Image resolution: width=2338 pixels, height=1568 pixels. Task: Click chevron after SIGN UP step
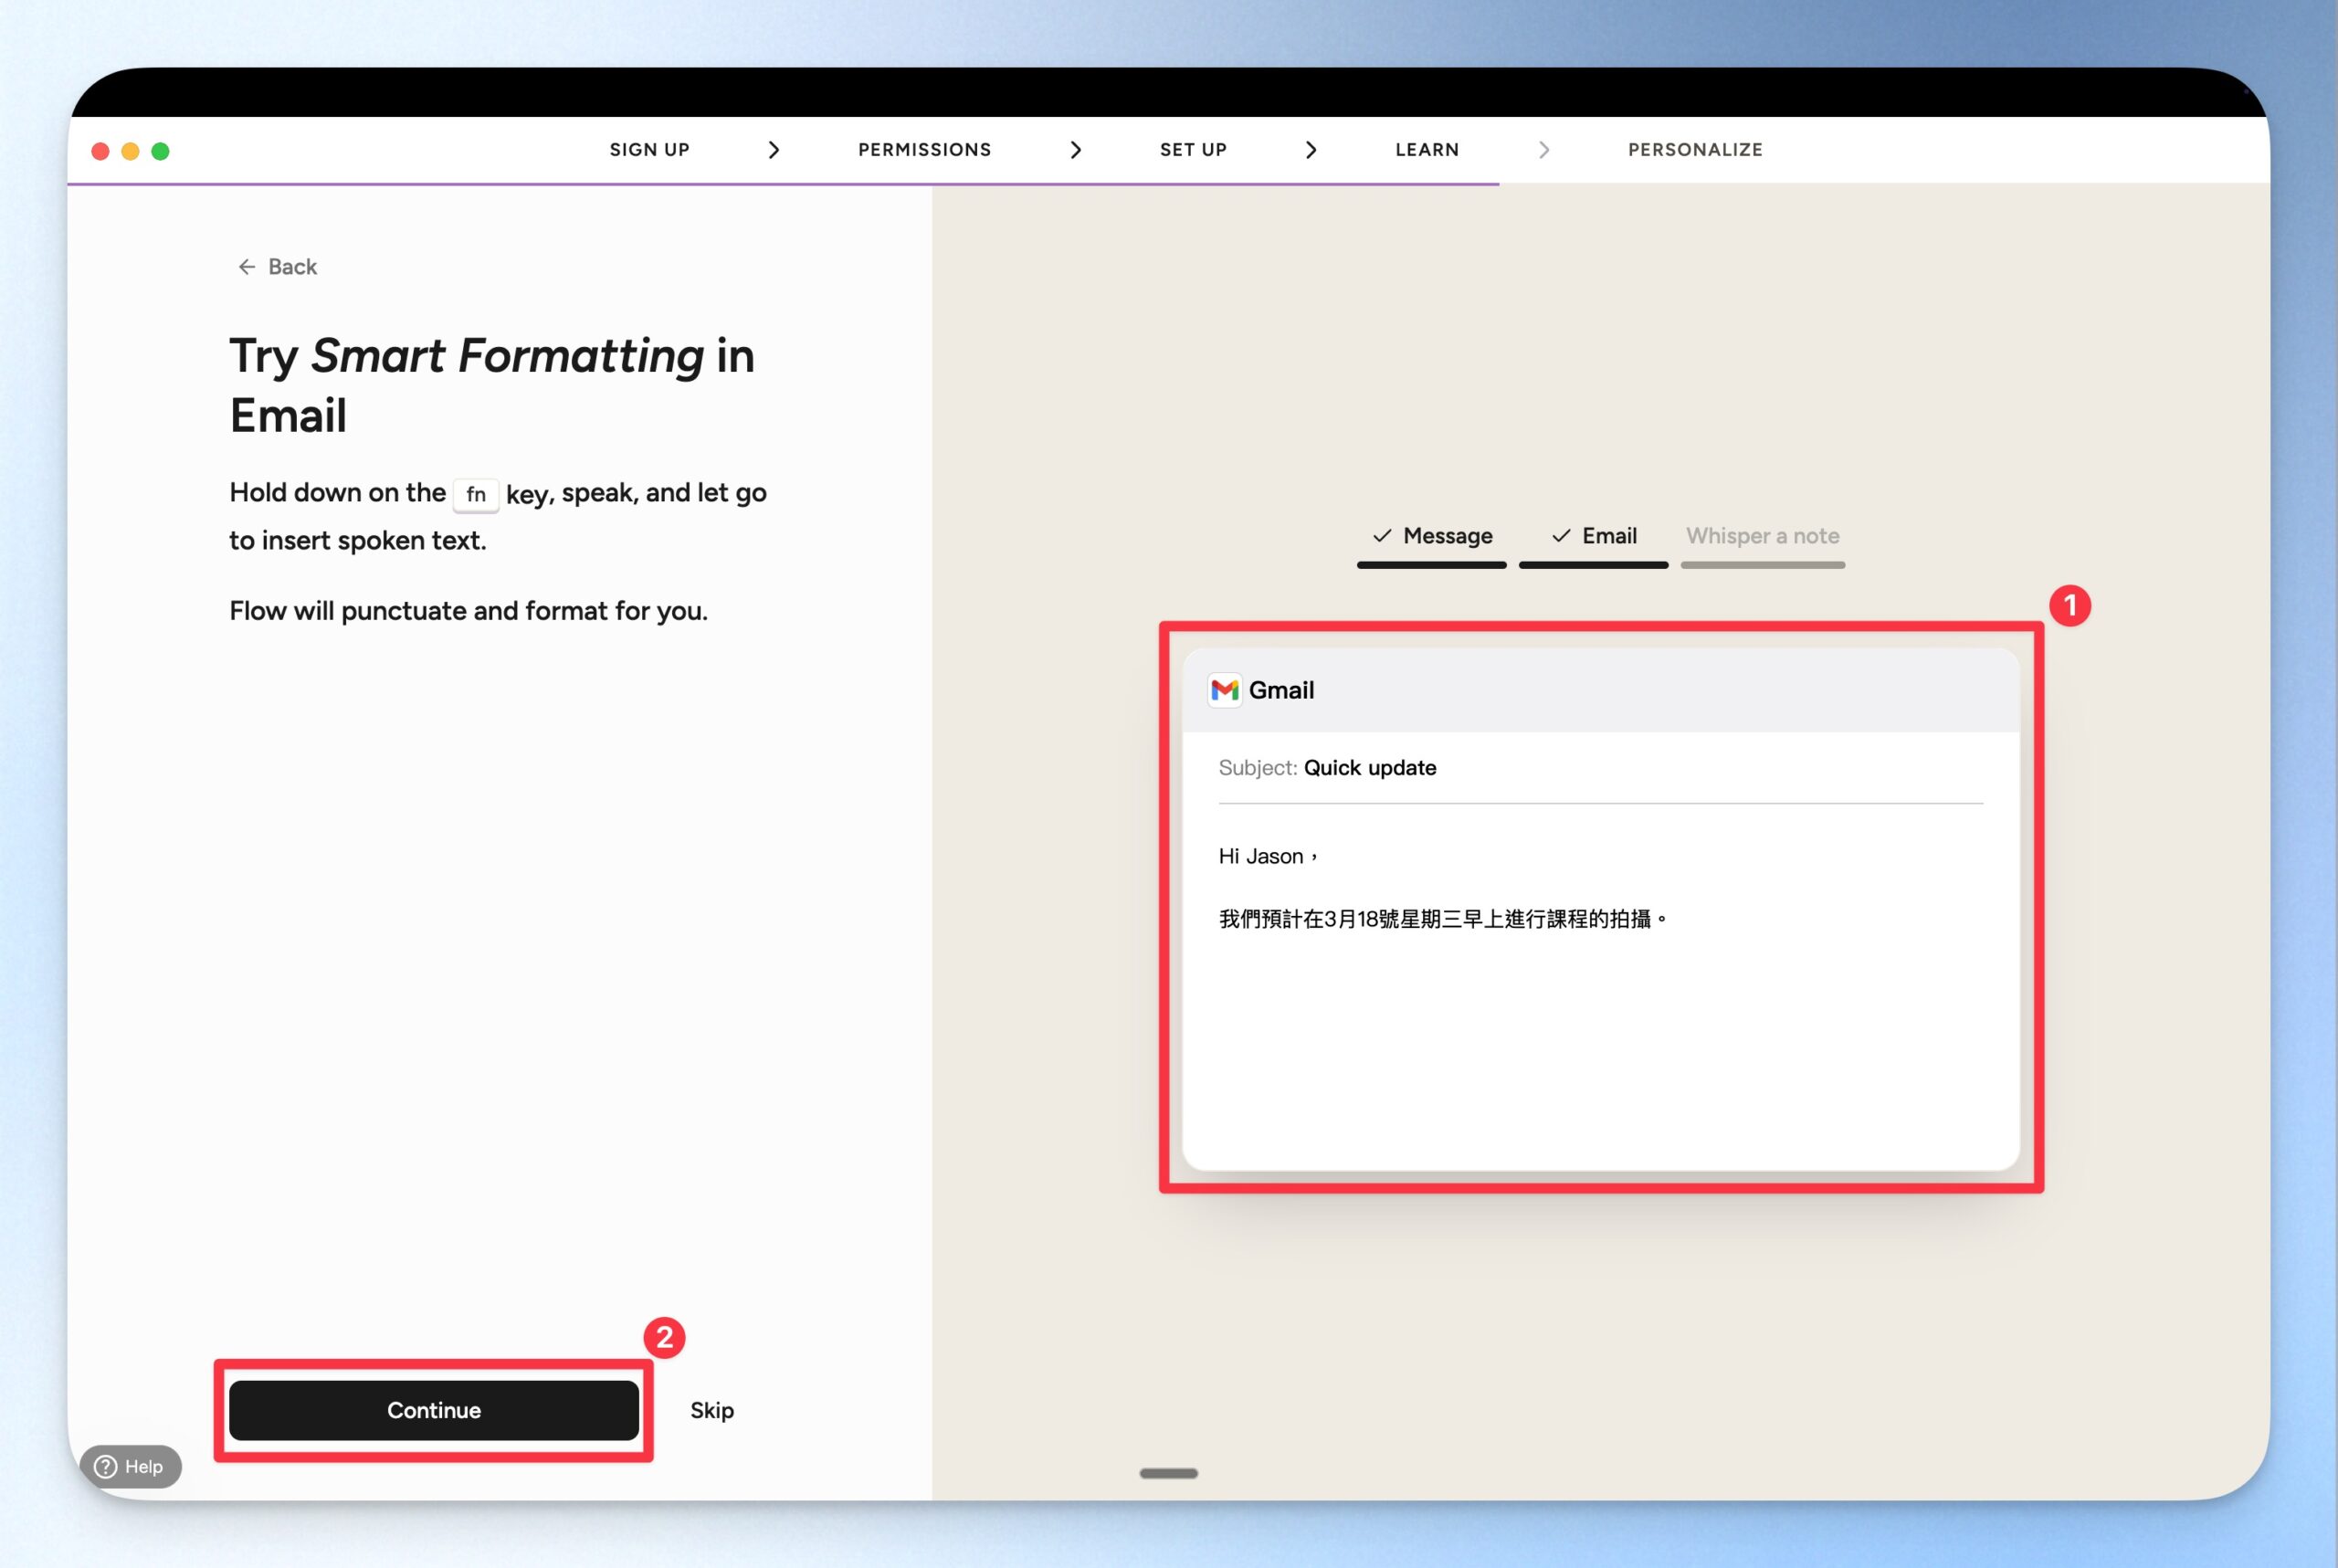pyautogui.click(x=773, y=150)
